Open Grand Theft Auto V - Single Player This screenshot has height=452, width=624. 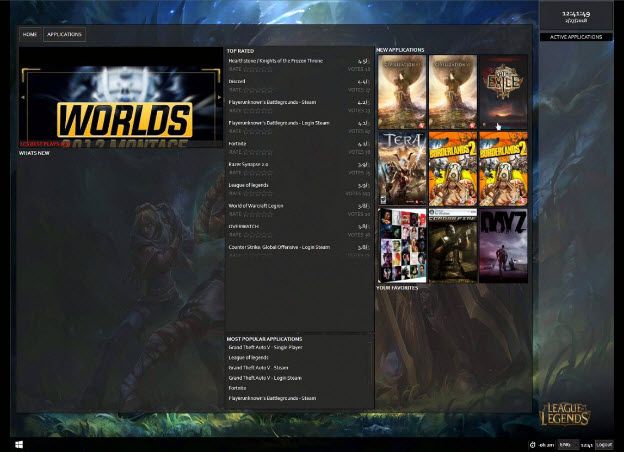[x=265, y=347]
